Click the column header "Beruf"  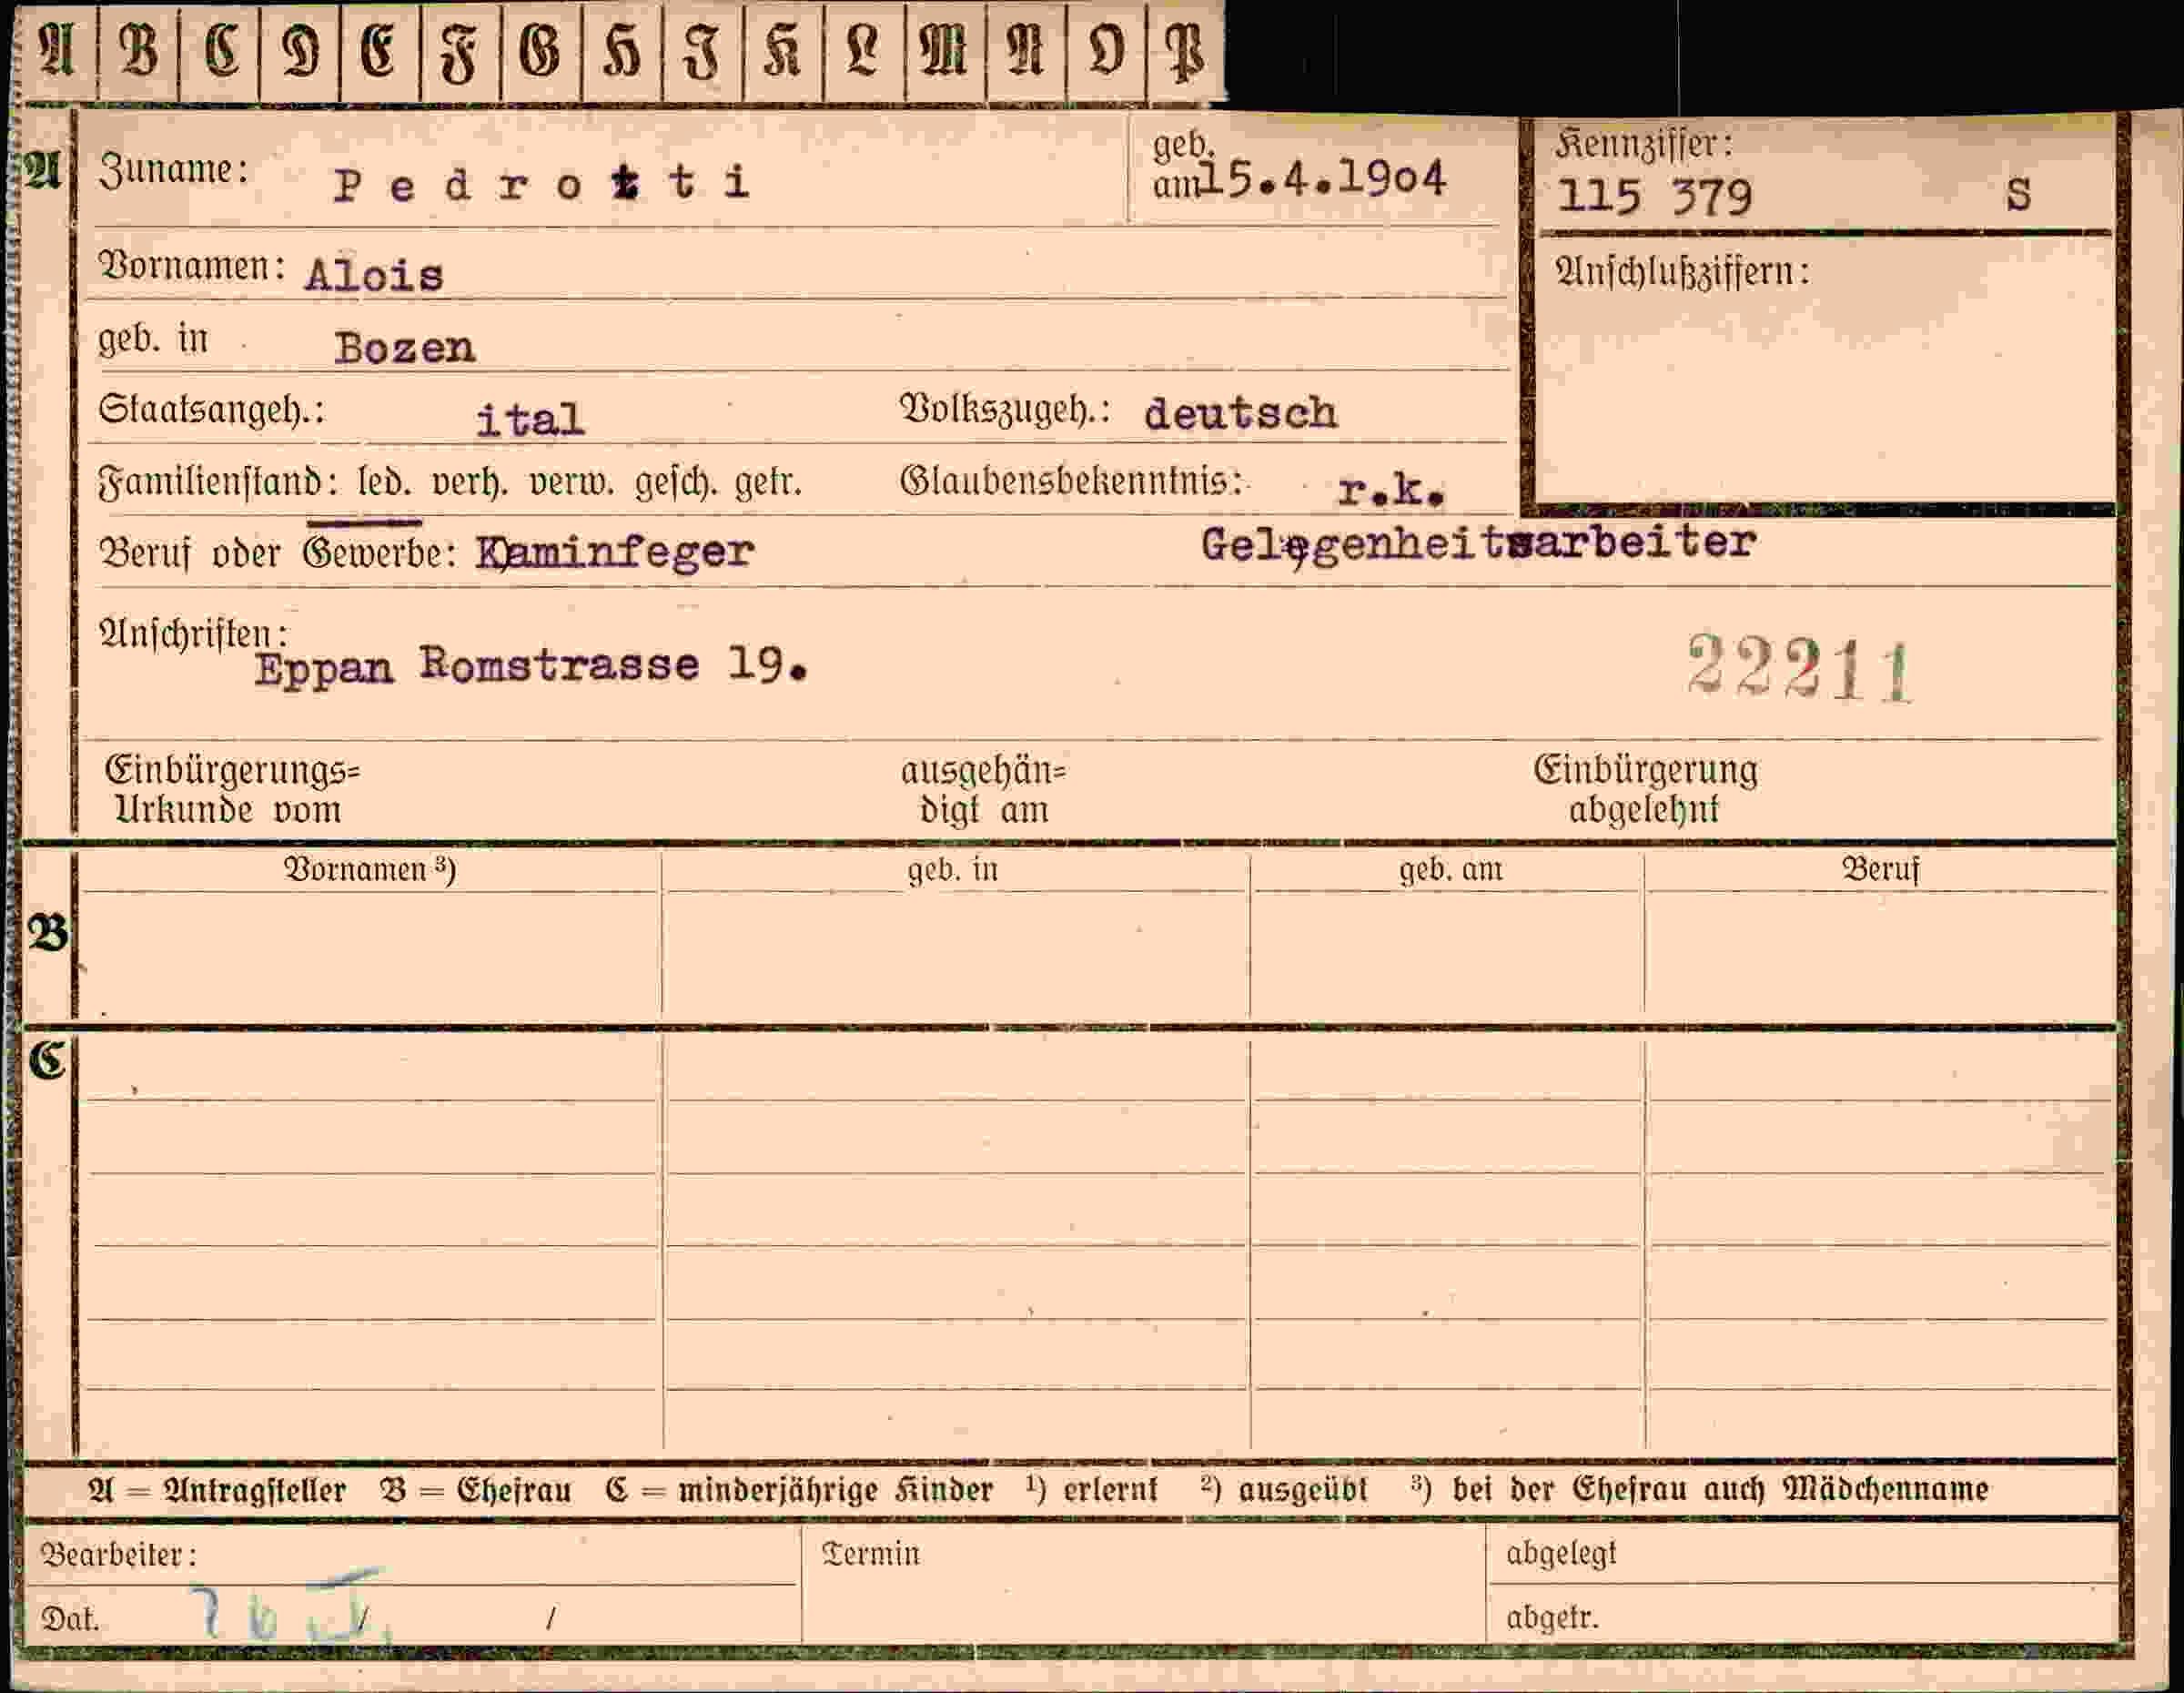(x=1880, y=869)
